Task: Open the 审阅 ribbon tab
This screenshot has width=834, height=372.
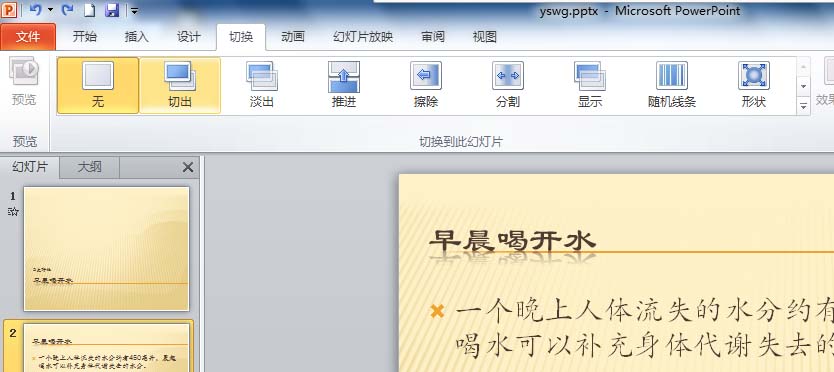Action: click(432, 37)
